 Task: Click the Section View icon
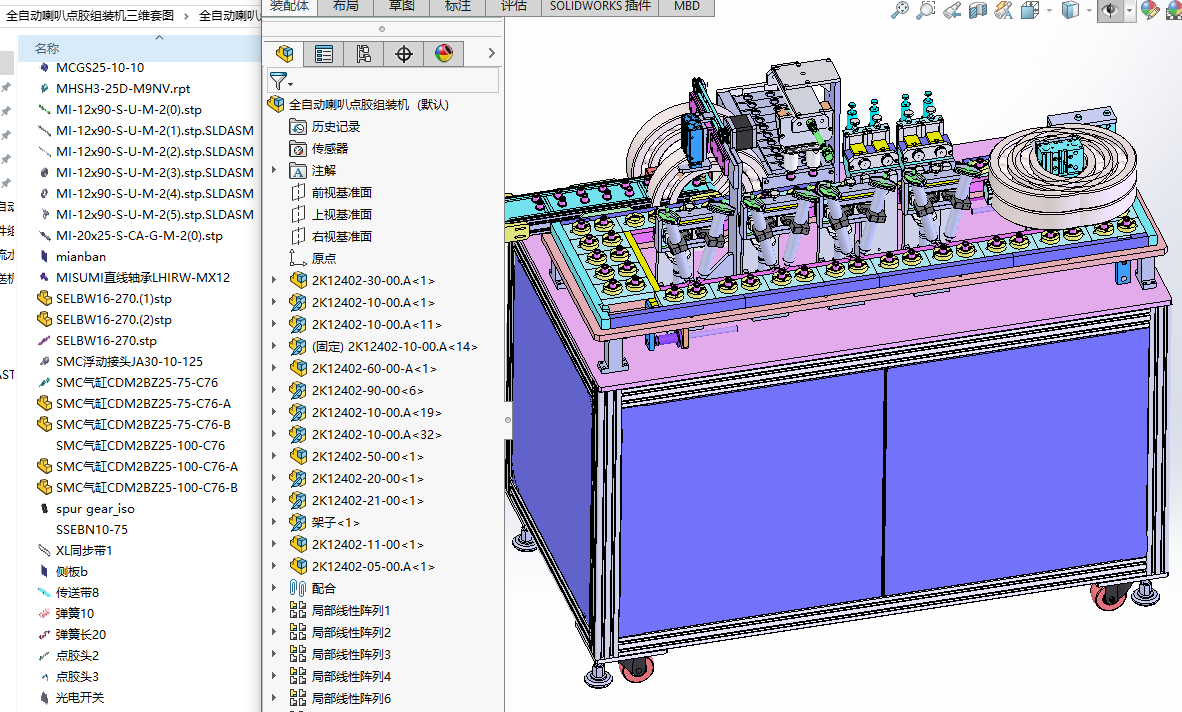click(x=978, y=10)
